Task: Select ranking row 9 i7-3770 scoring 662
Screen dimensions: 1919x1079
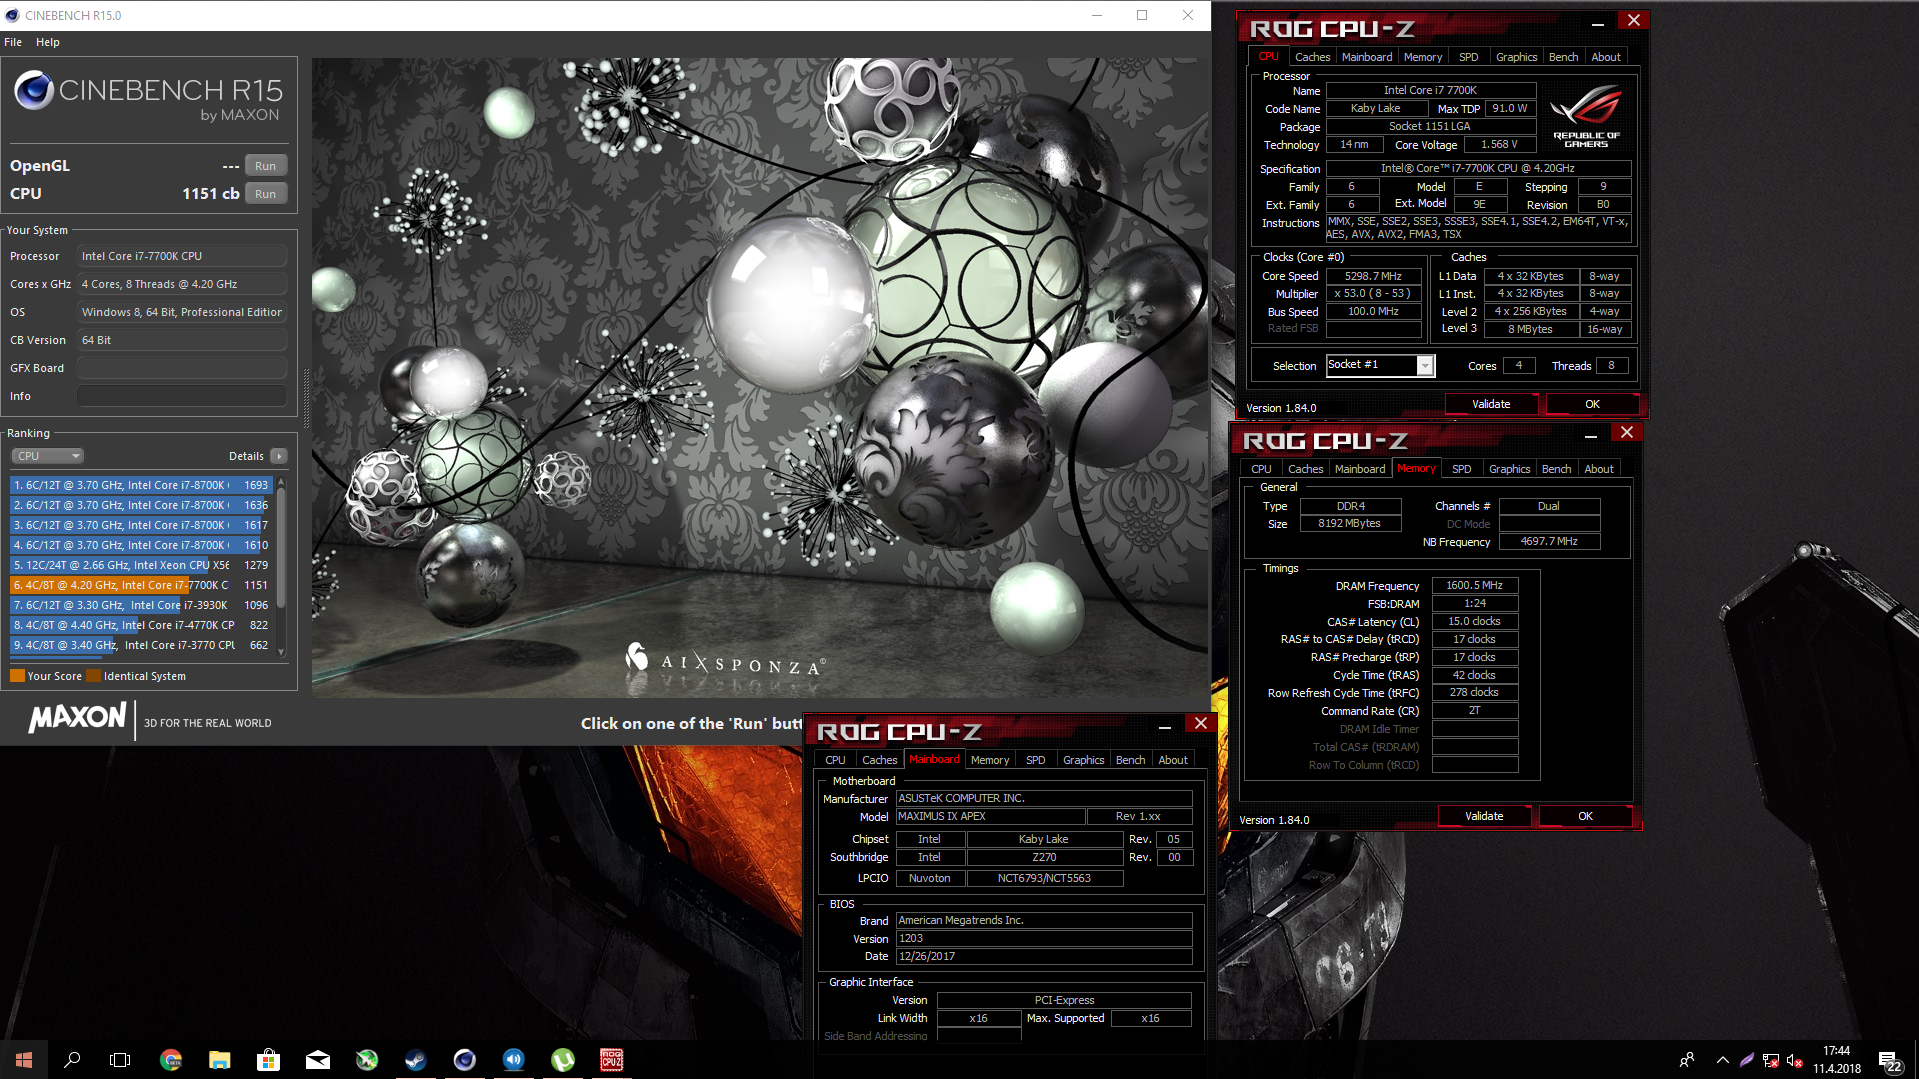Action: tap(142, 645)
